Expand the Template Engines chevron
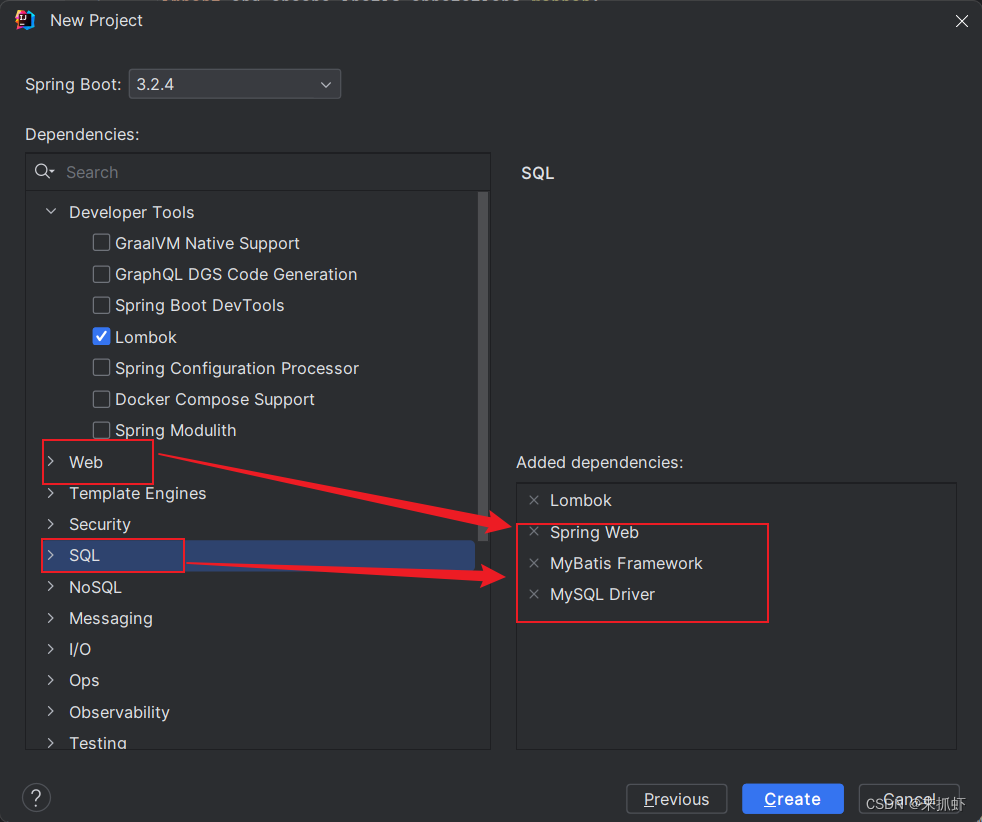Image resolution: width=982 pixels, height=822 pixels. [51, 493]
